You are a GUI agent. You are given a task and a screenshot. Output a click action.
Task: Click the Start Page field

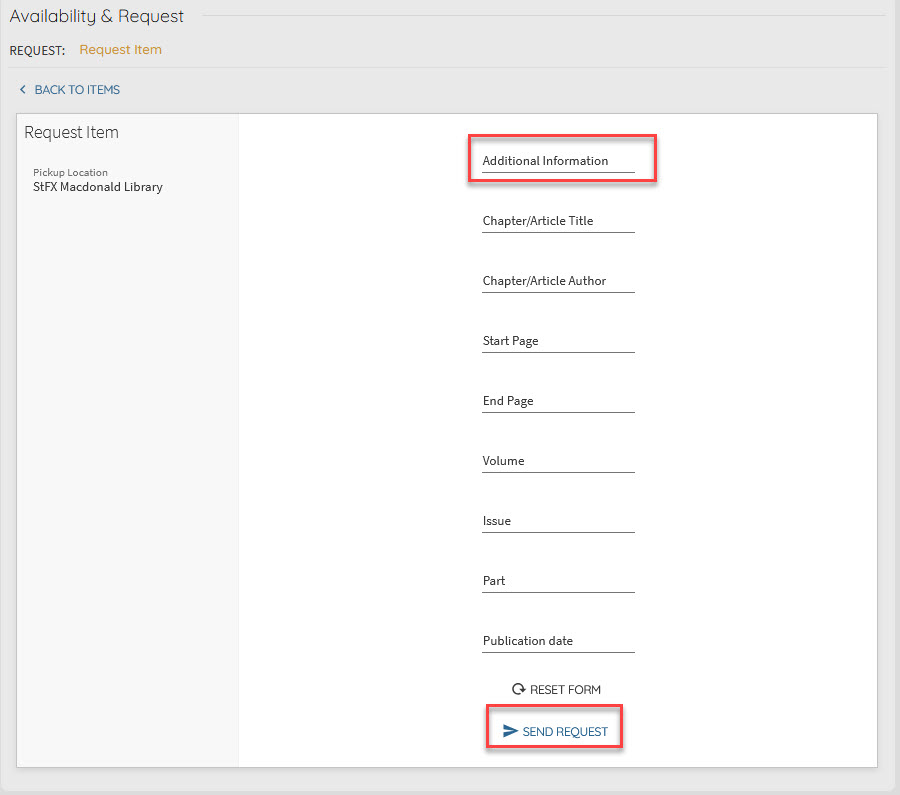click(558, 341)
